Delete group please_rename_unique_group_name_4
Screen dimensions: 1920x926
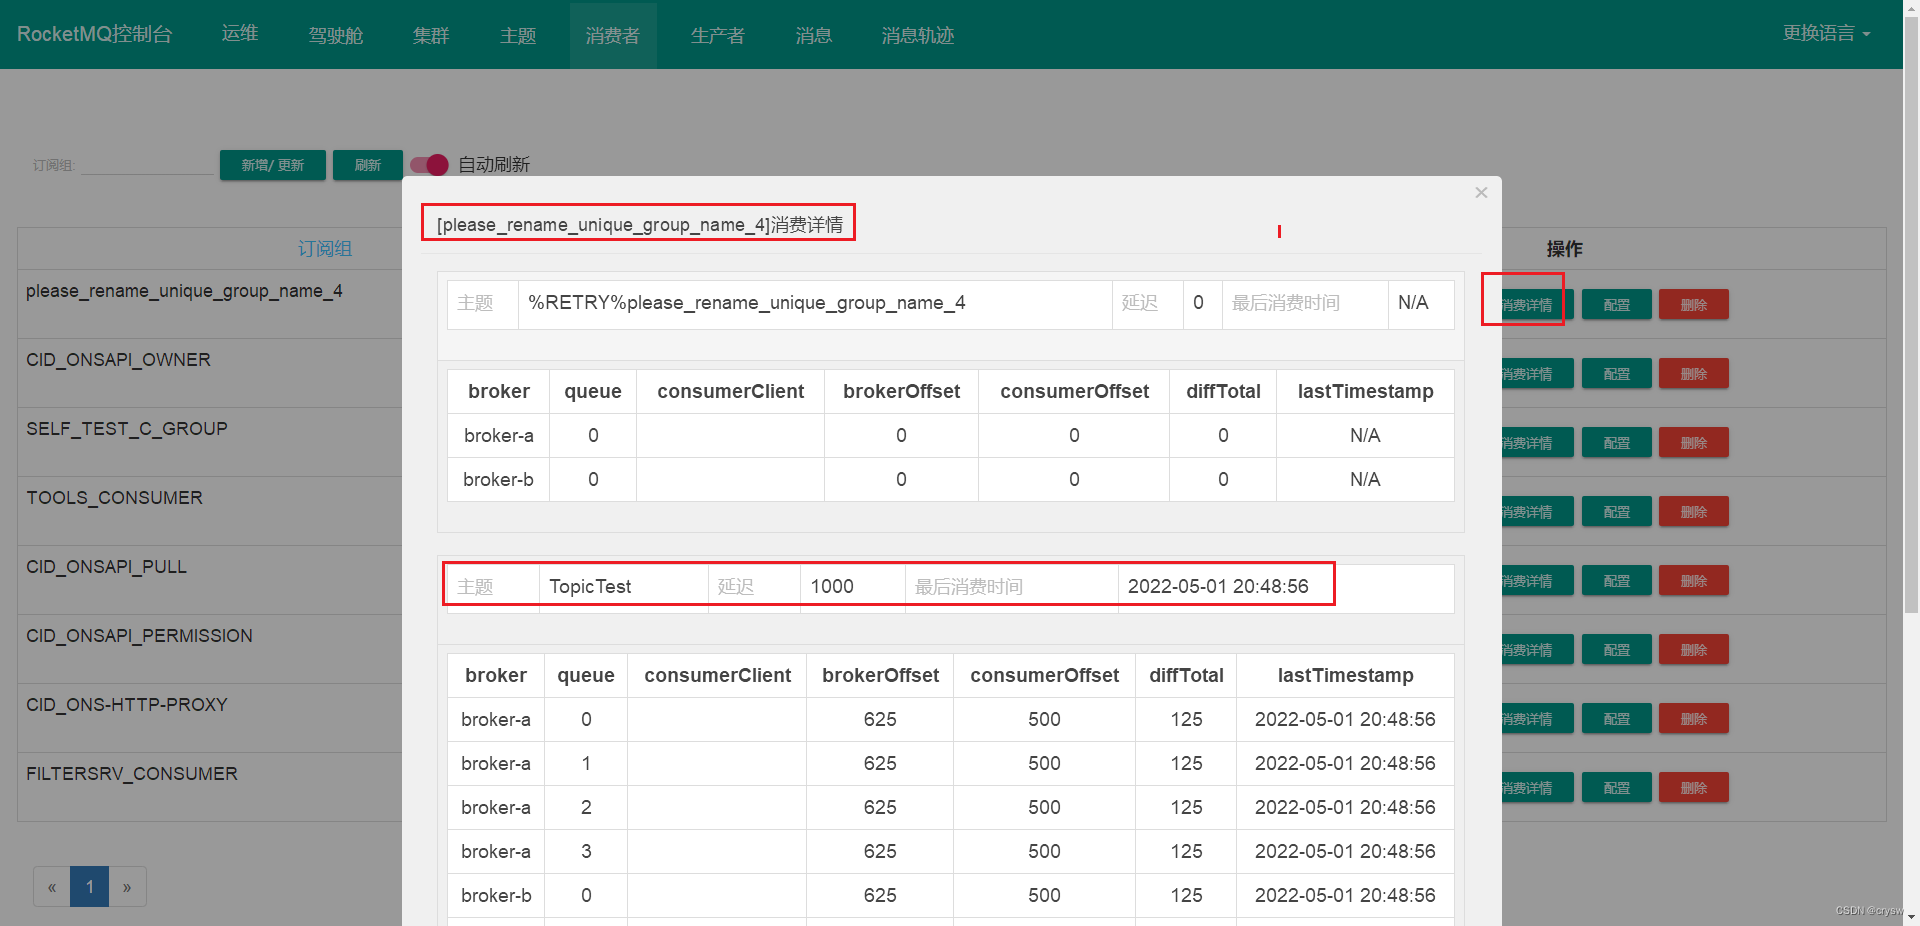click(x=1694, y=305)
